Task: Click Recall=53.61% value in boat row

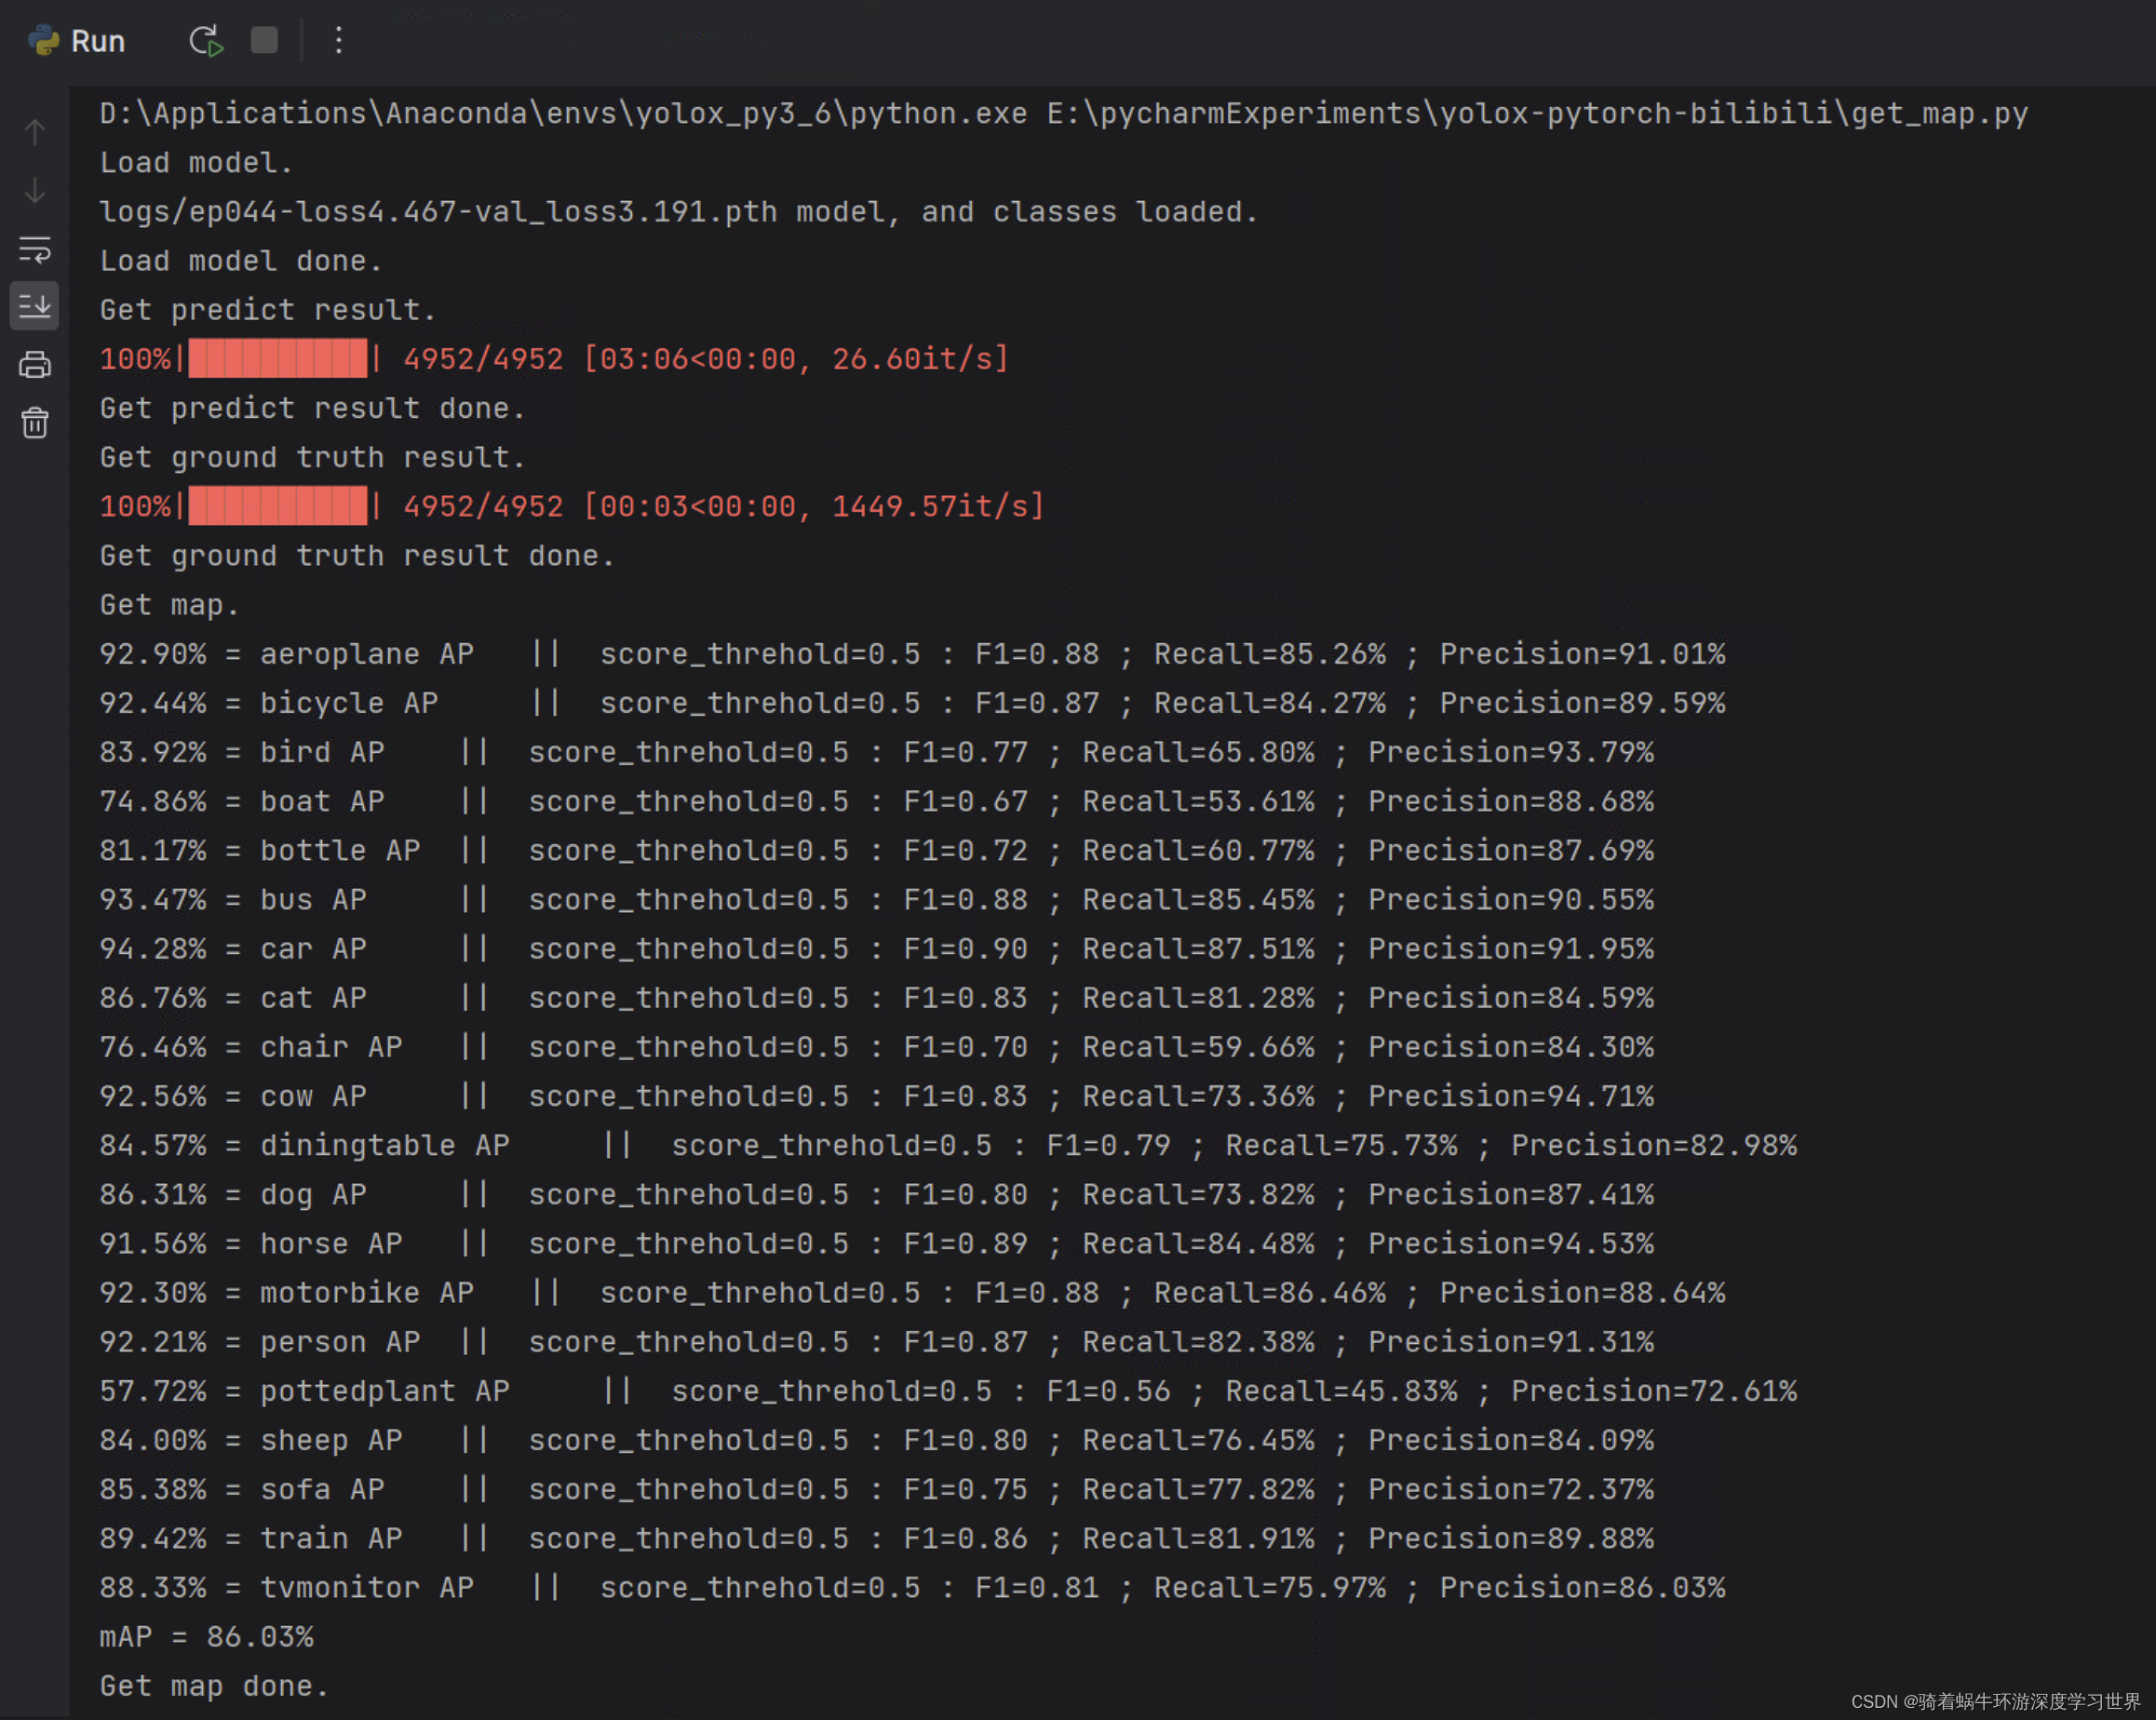Action: pyautogui.click(x=1199, y=801)
